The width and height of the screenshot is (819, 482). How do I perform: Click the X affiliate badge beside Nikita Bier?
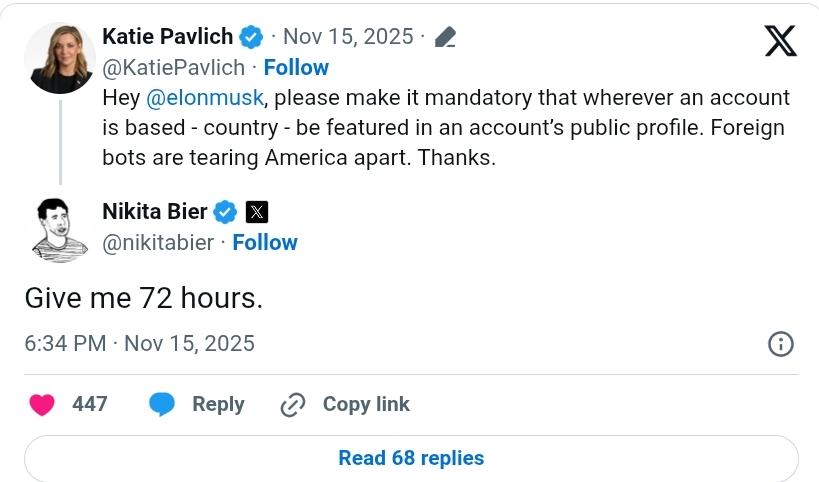(x=256, y=211)
